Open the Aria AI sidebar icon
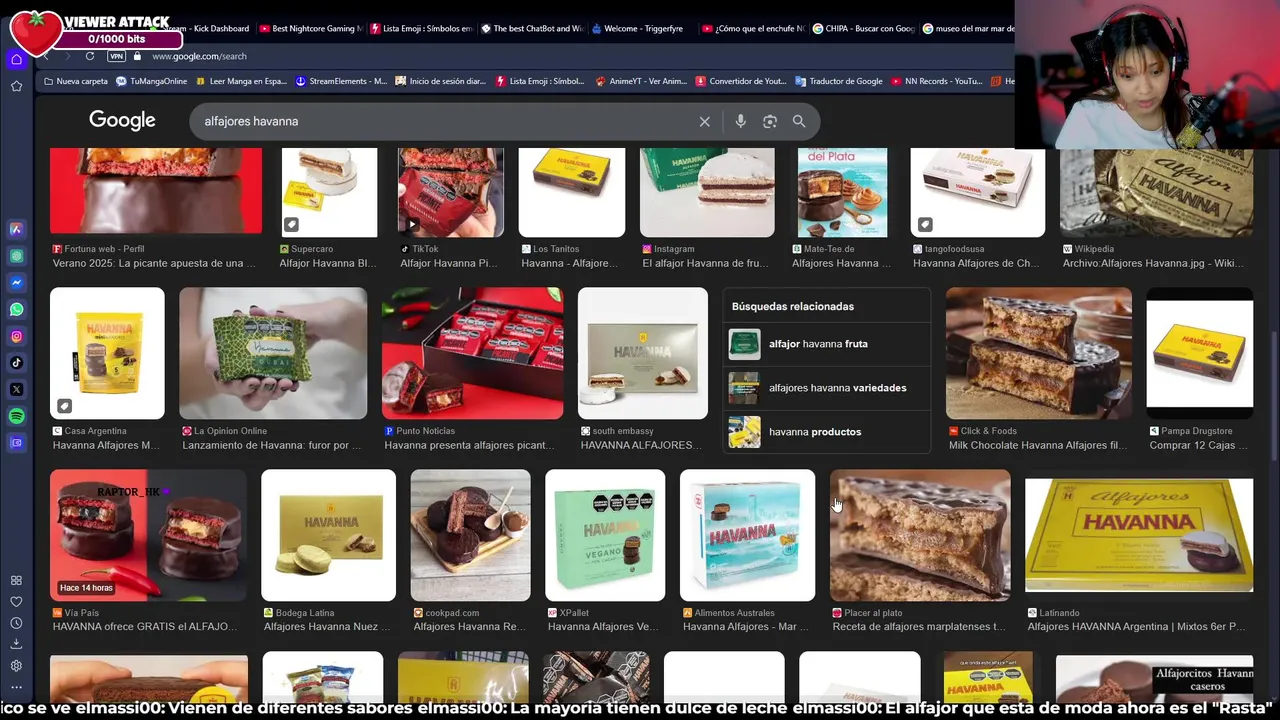 coord(16,229)
